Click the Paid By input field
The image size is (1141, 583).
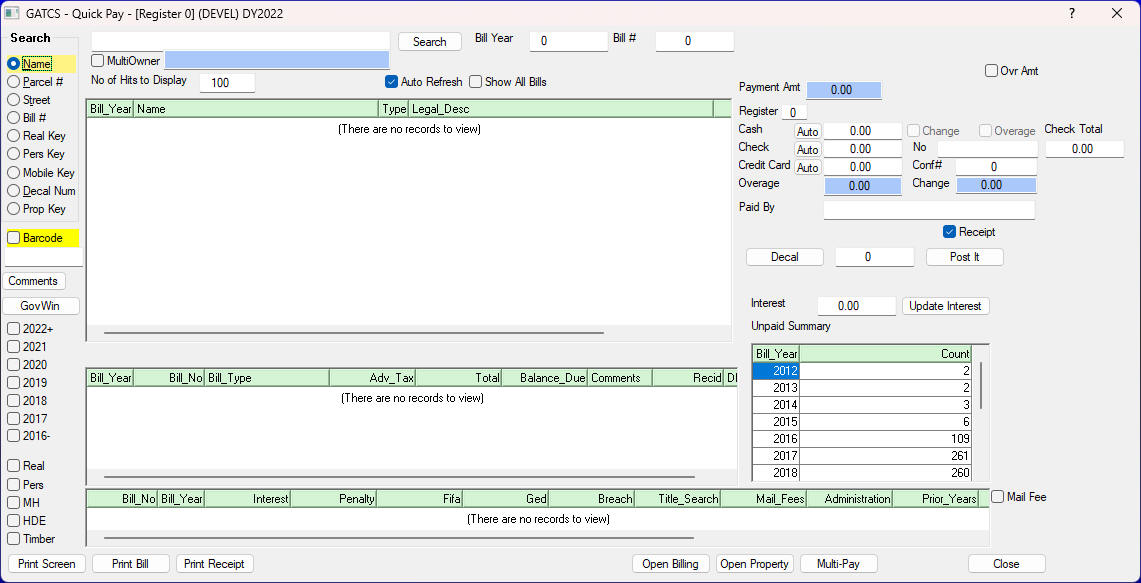click(x=928, y=210)
